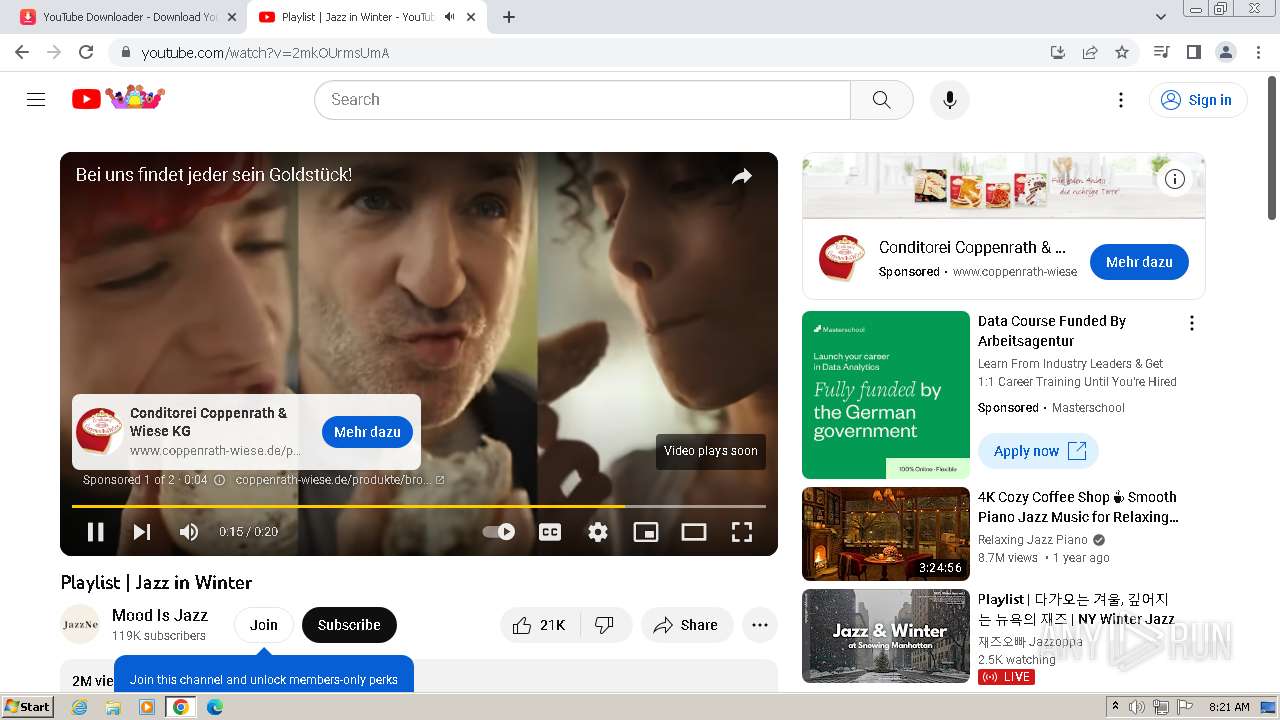Open 4K Cozy Coffee Shop video title
Image resolution: width=1280 pixels, height=720 pixels.
[x=1078, y=507]
